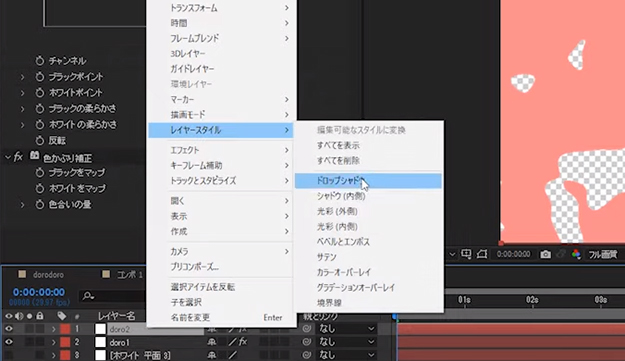Hide the doro2 layer with eye icon

pos(8,329)
